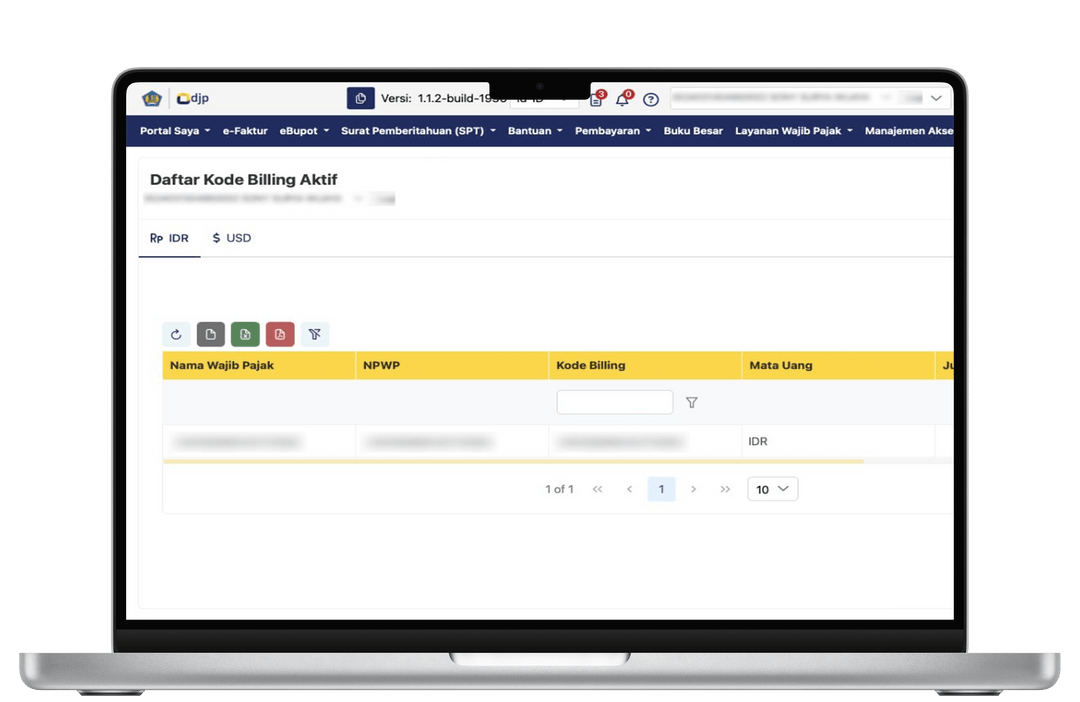Go to the next page arrow
This screenshot has height=702, width=1080.
(x=694, y=489)
